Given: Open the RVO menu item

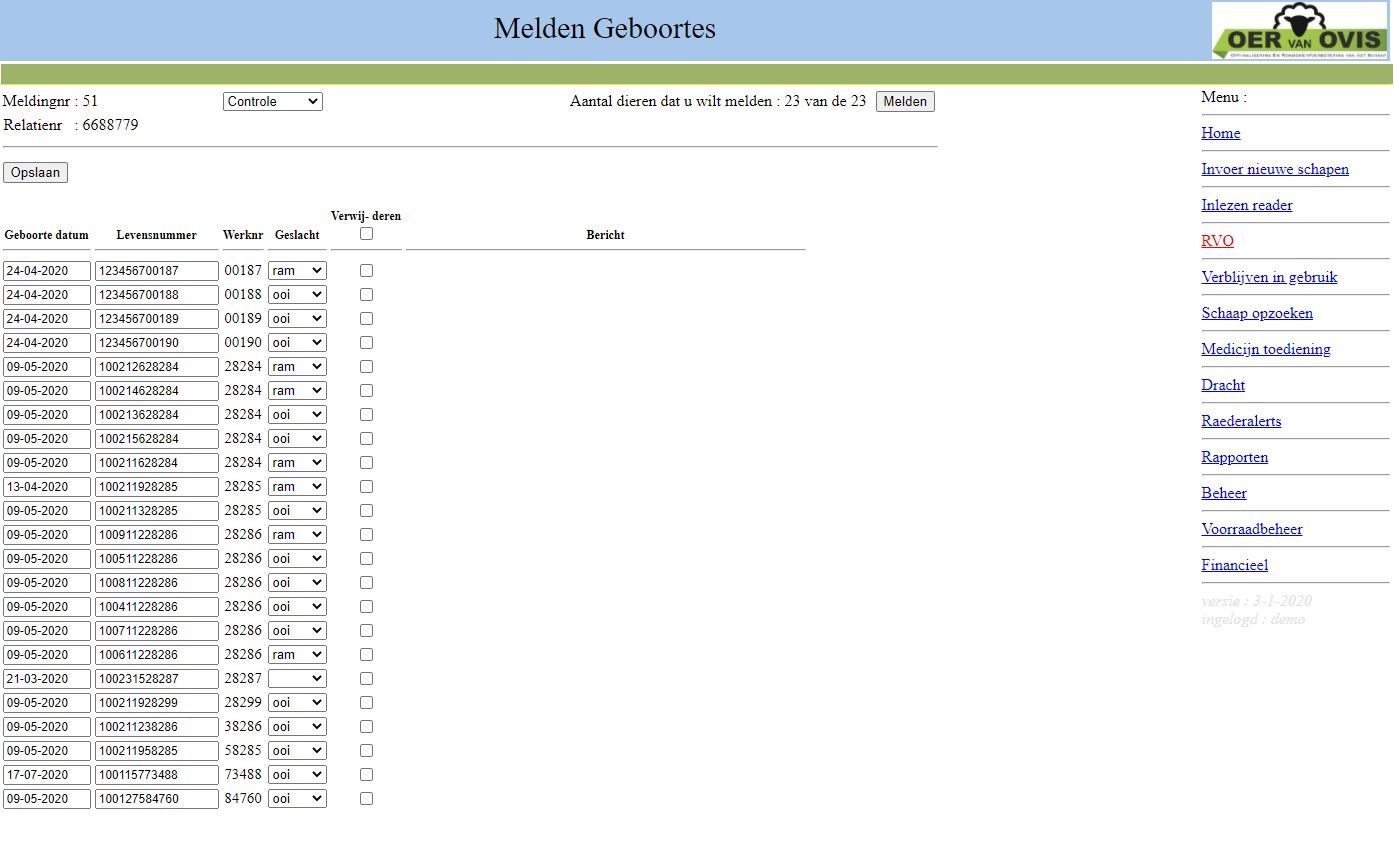Looking at the screenshot, I should coord(1217,241).
